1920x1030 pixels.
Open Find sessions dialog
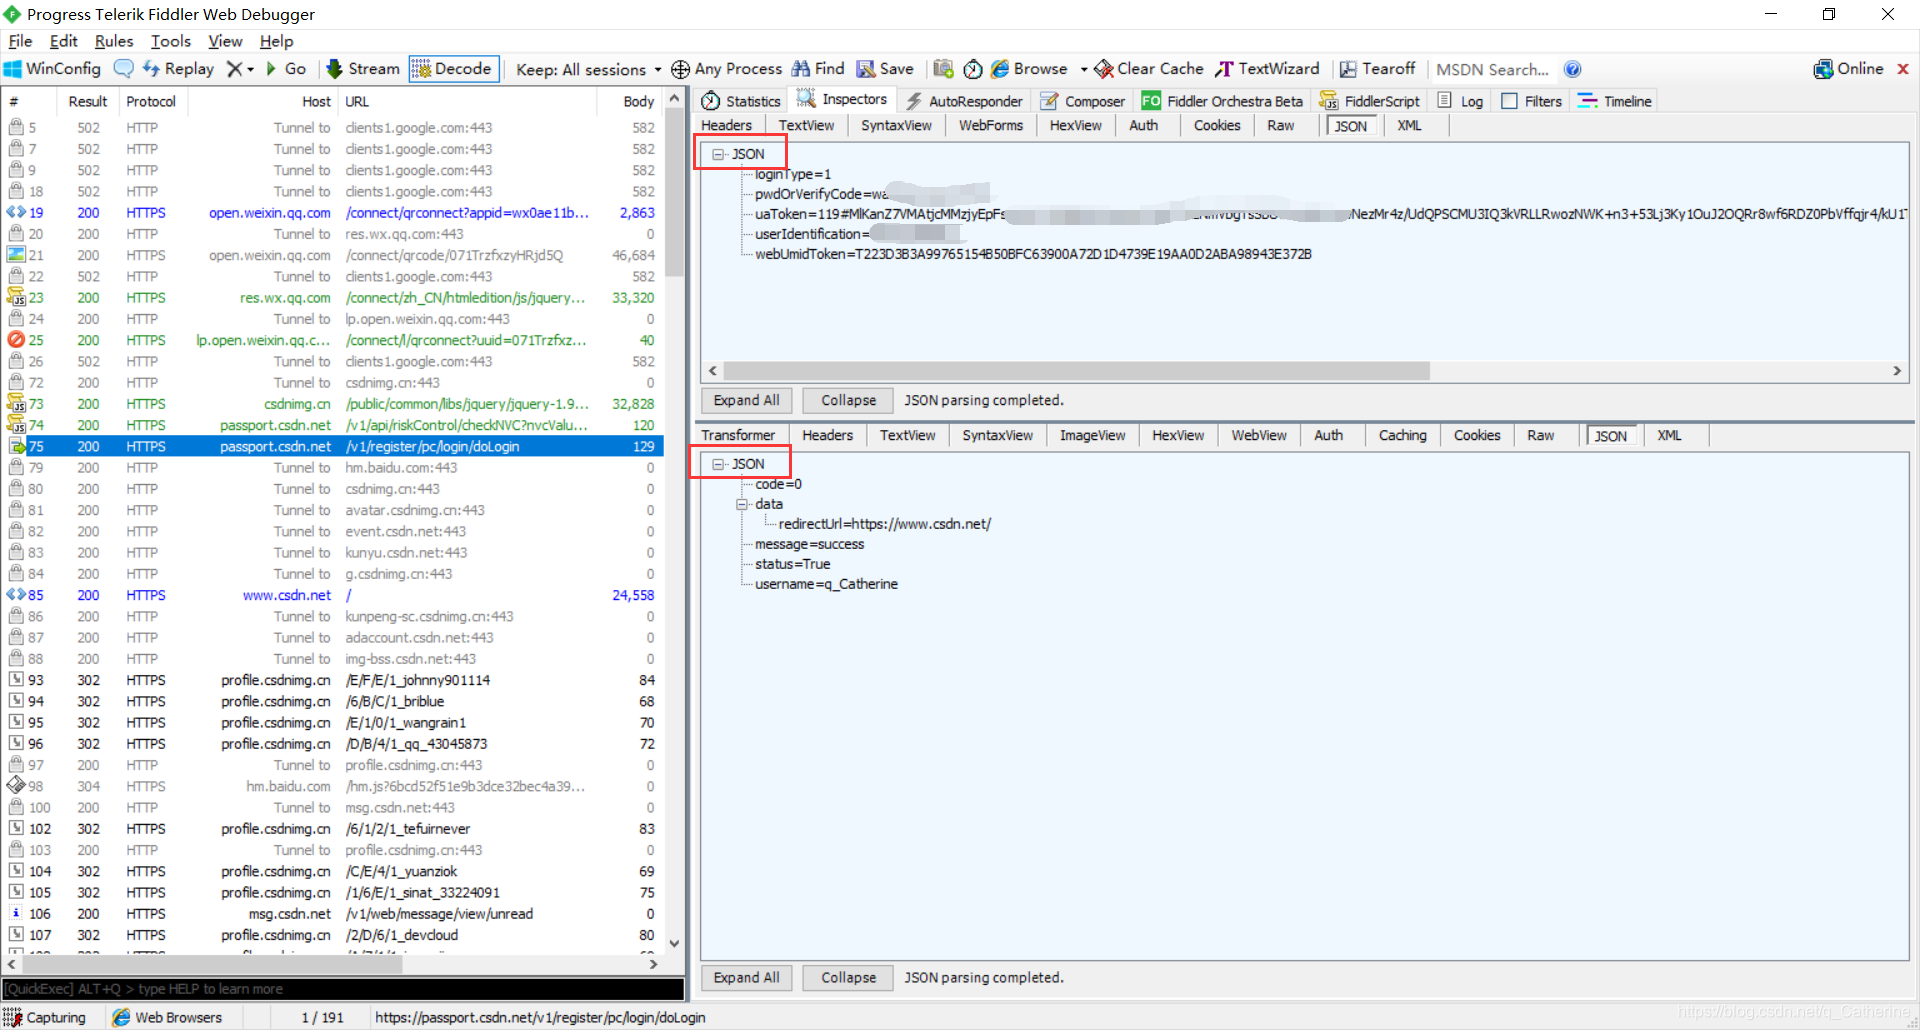pyautogui.click(x=818, y=69)
